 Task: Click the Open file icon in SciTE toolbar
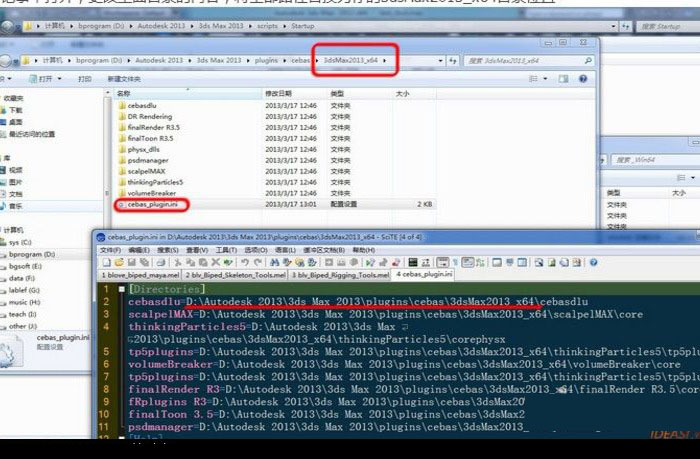point(119,263)
